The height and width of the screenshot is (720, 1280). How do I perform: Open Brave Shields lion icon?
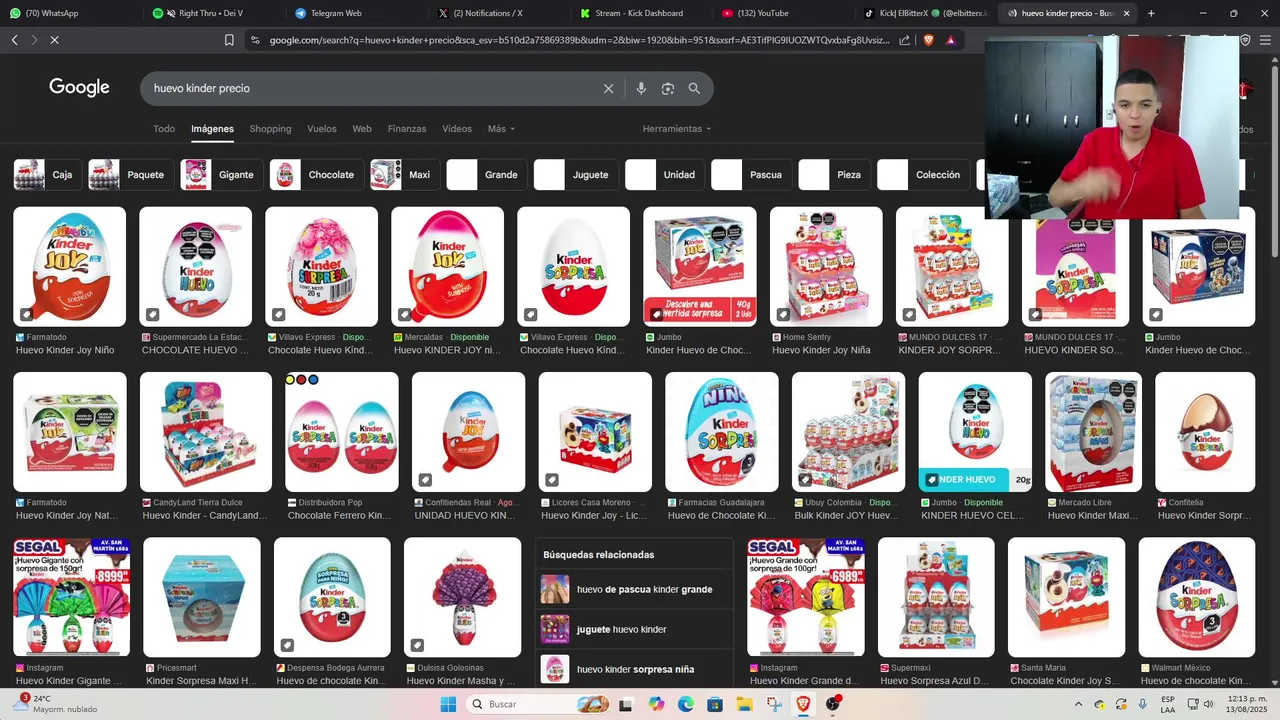[928, 40]
